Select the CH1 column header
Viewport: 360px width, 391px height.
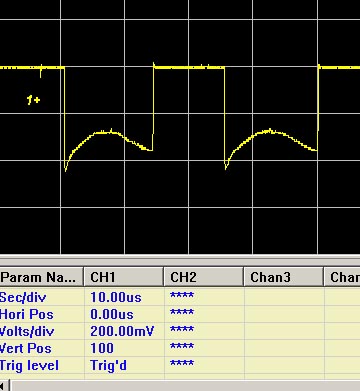[x=124, y=277]
